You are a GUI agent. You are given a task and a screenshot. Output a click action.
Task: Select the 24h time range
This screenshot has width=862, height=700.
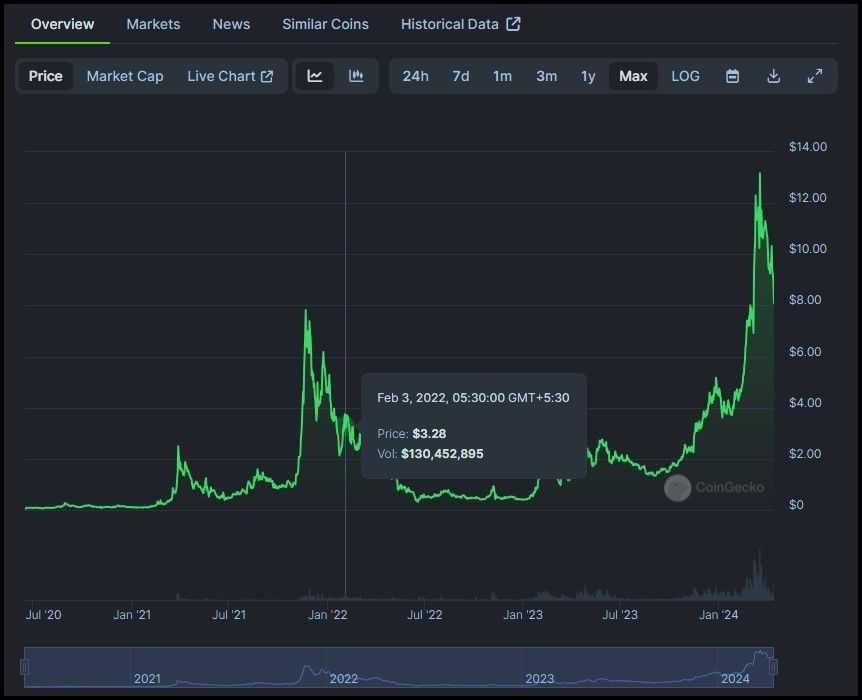coord(416,75)
